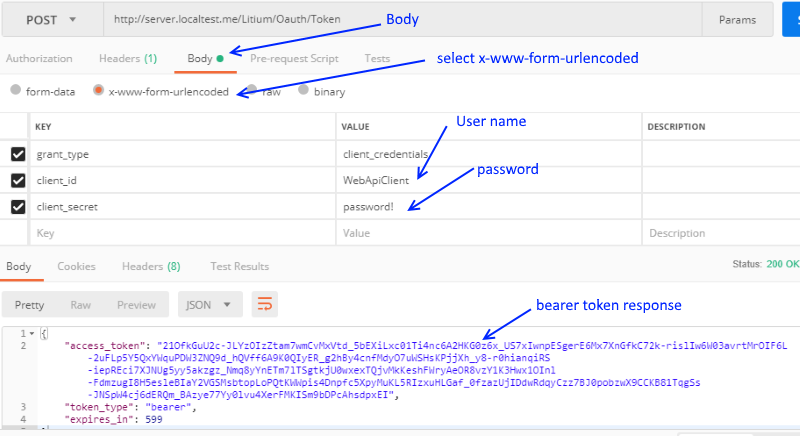Click the empty Key input field

pyautogui.click(x=183, y=233)
